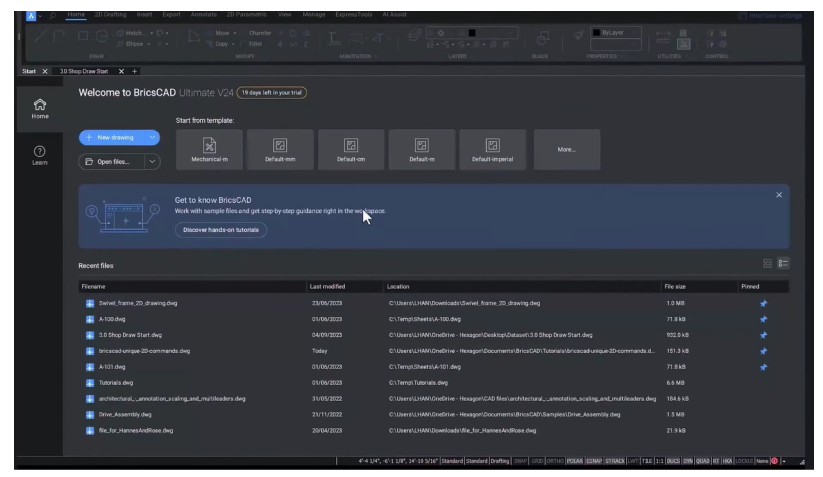
Task: Click the Hatch tool in Draw panel
Action: tap(131, 33)
